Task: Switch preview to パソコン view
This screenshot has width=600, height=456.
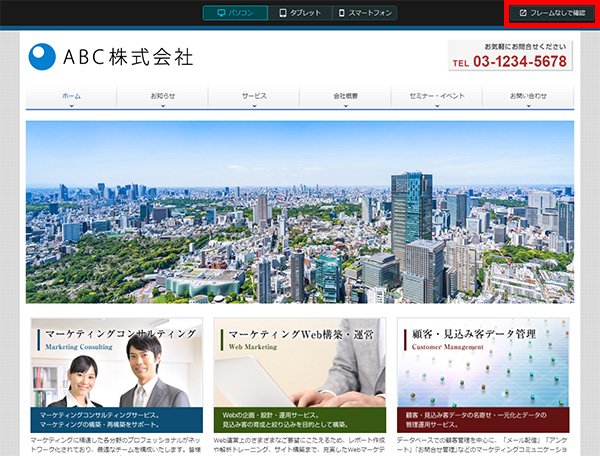Action: tap(235, 13)
